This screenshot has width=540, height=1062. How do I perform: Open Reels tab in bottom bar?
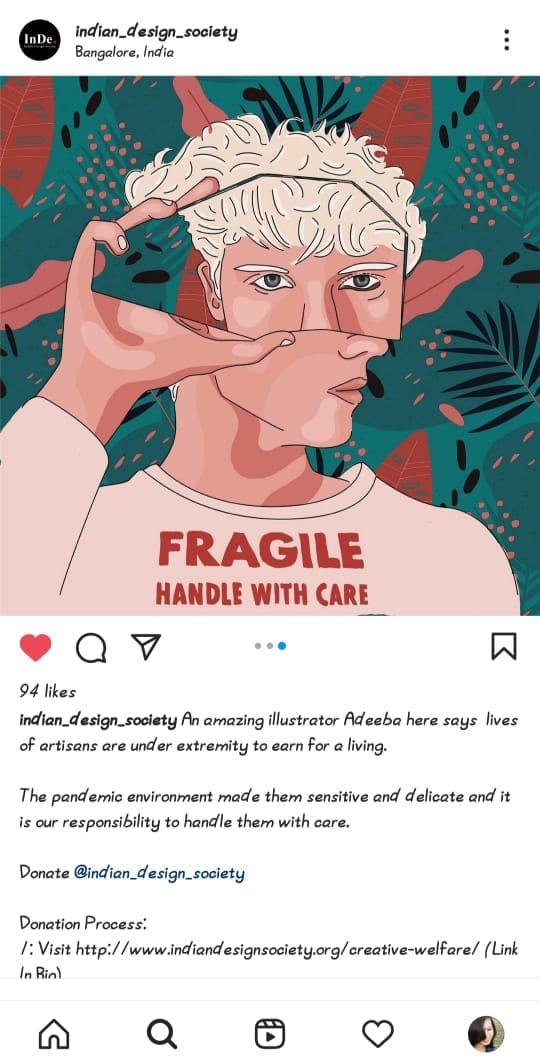pos(270,1034)
